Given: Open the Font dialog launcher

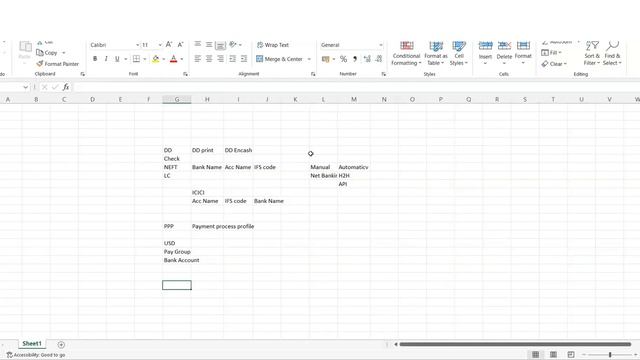Looking at the screenshot, I should [x=185, y=74].
